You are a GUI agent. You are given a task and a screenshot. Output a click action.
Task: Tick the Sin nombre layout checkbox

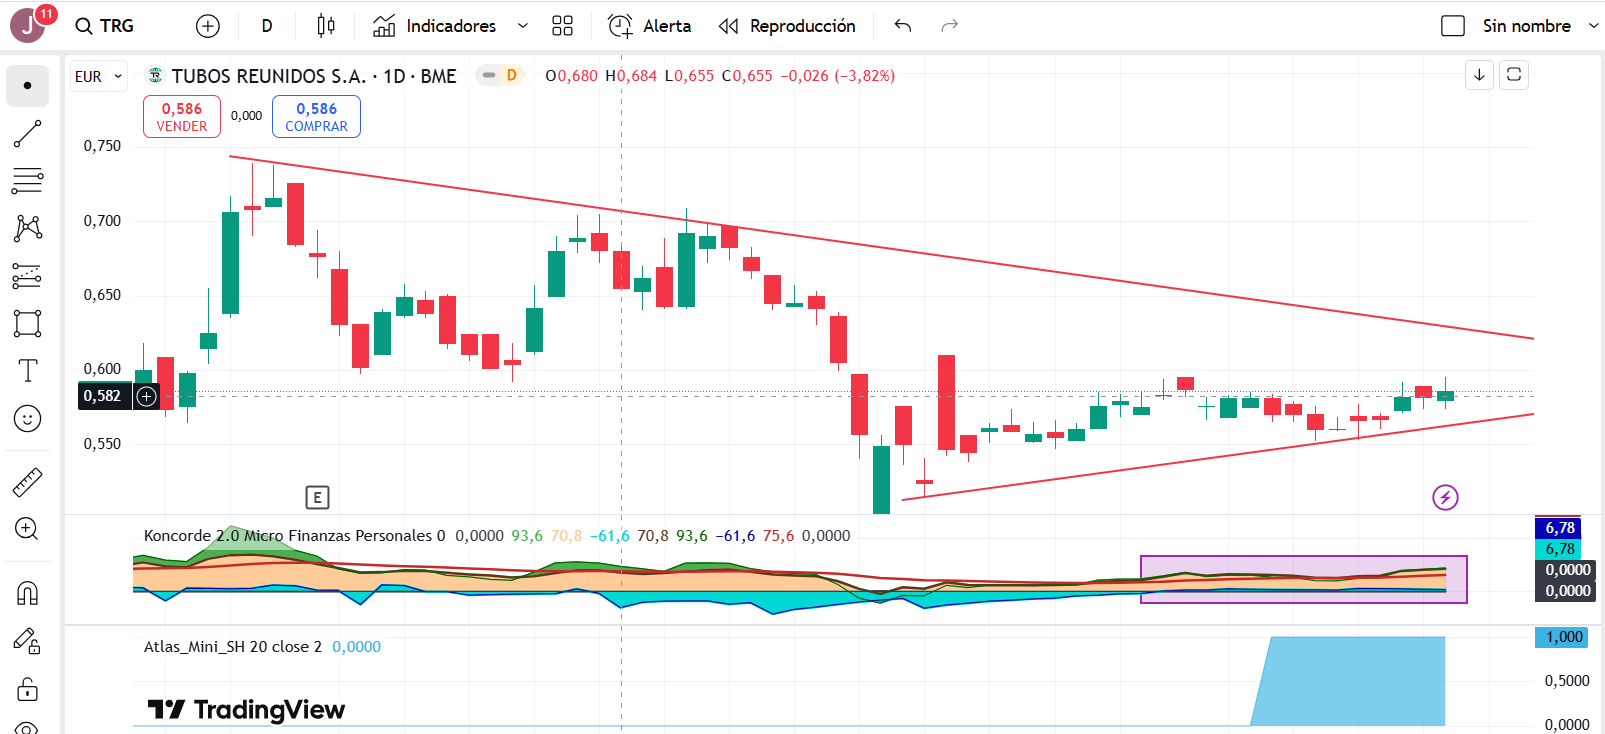coord(1453,26)
